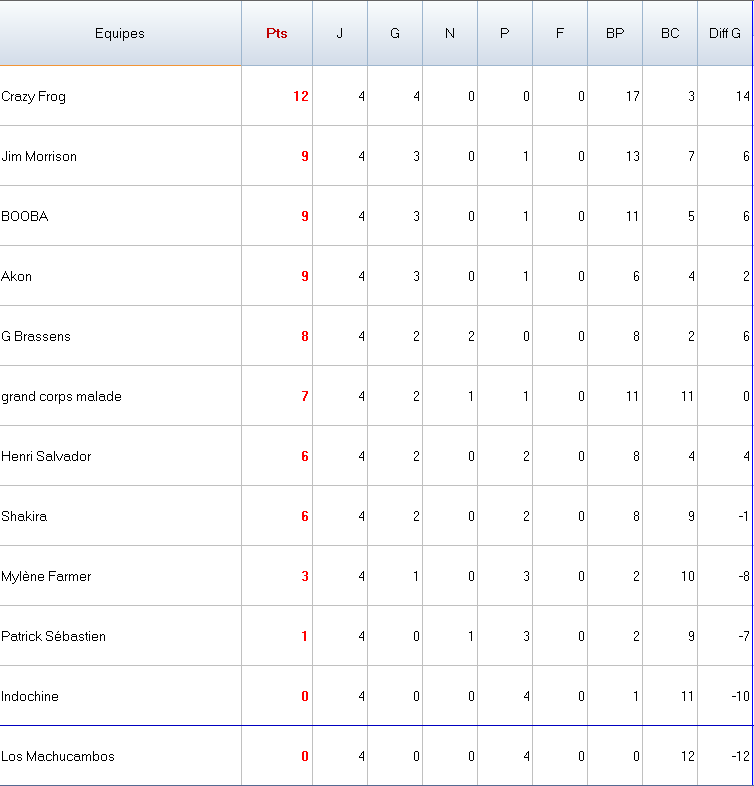Click the F column header
This screenshot has height=786, width=754.
tap(560, 33)
